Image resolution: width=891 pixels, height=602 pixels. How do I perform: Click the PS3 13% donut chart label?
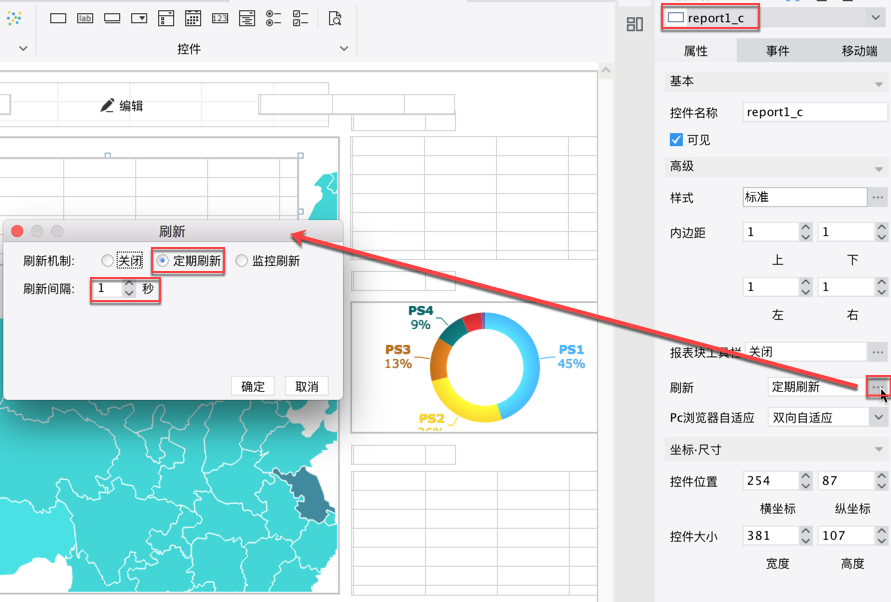pos(398,356)
